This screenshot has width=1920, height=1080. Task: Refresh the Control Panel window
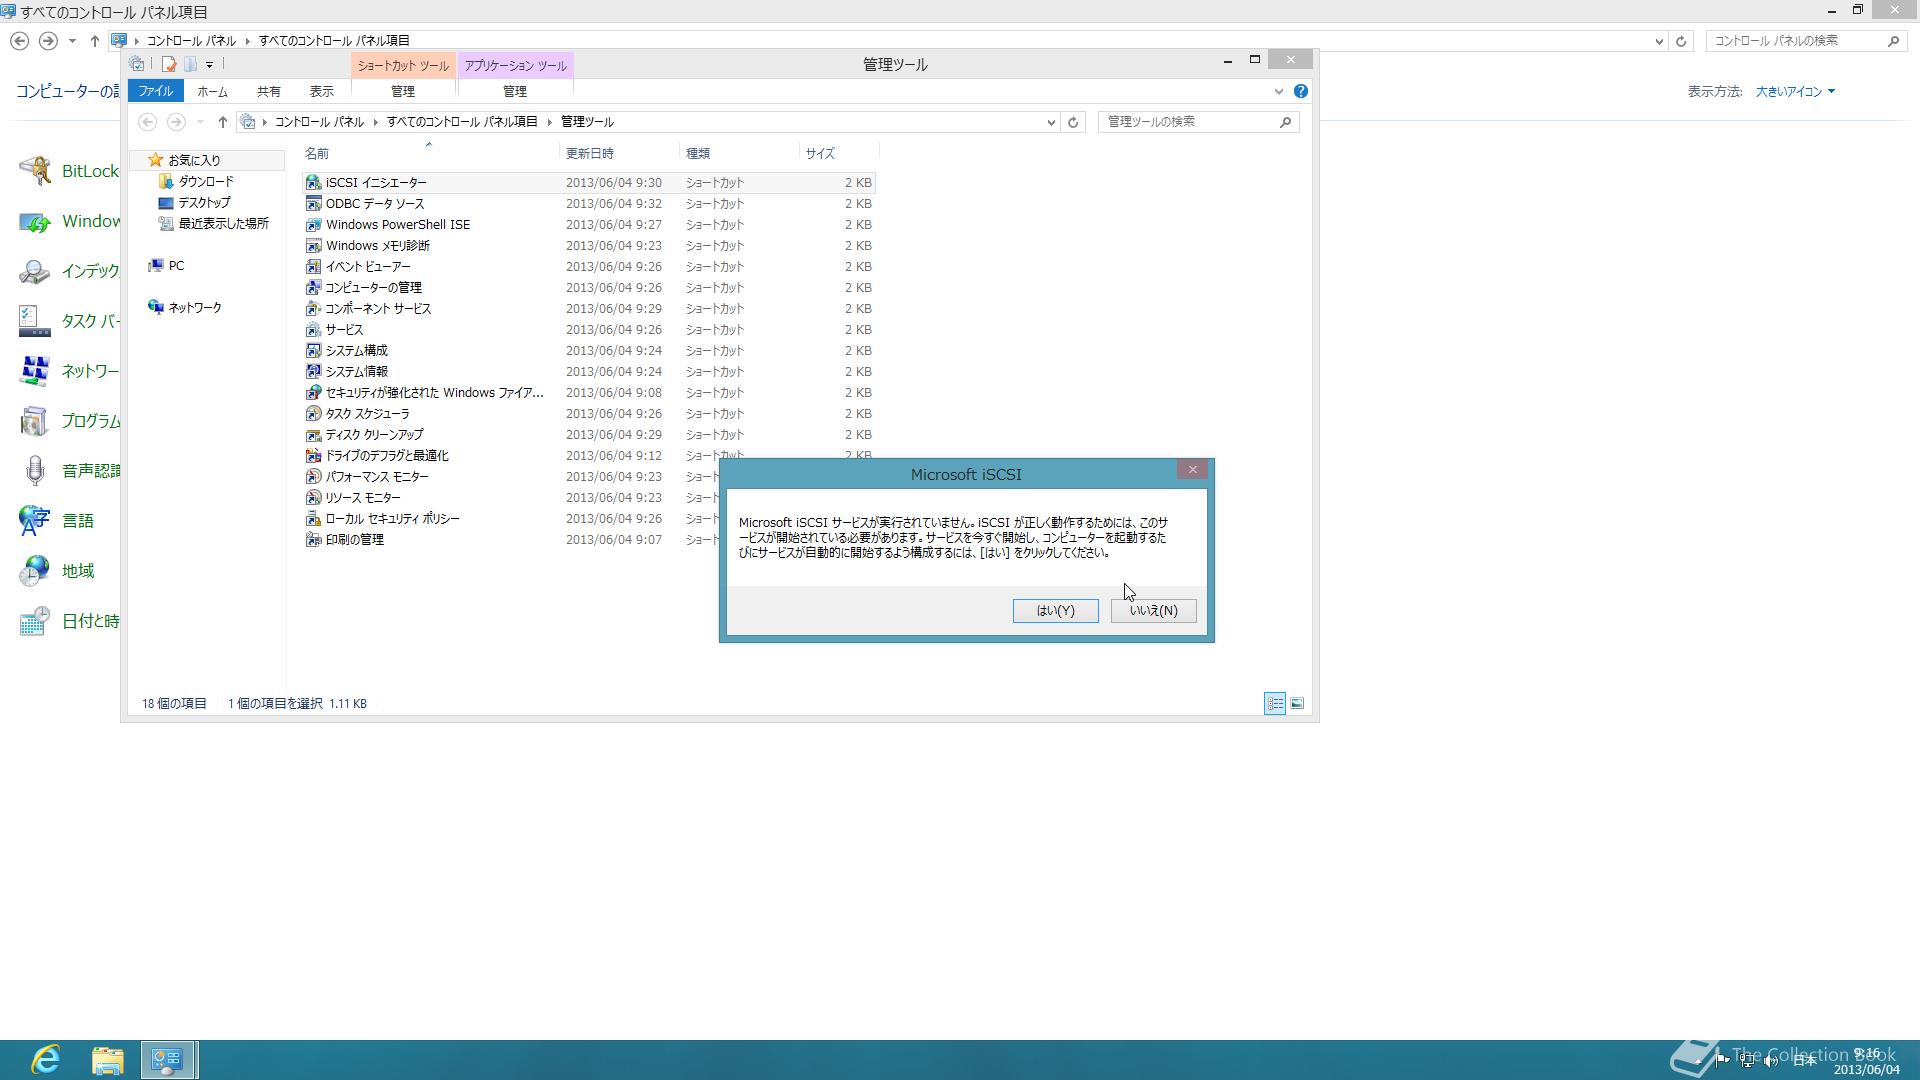pos(1681,41)
